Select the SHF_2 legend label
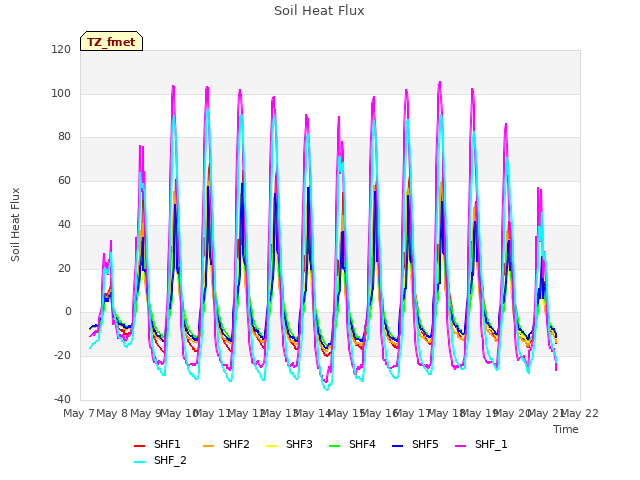640x480 pixels. pyautogui.click(x=170, y=460)
